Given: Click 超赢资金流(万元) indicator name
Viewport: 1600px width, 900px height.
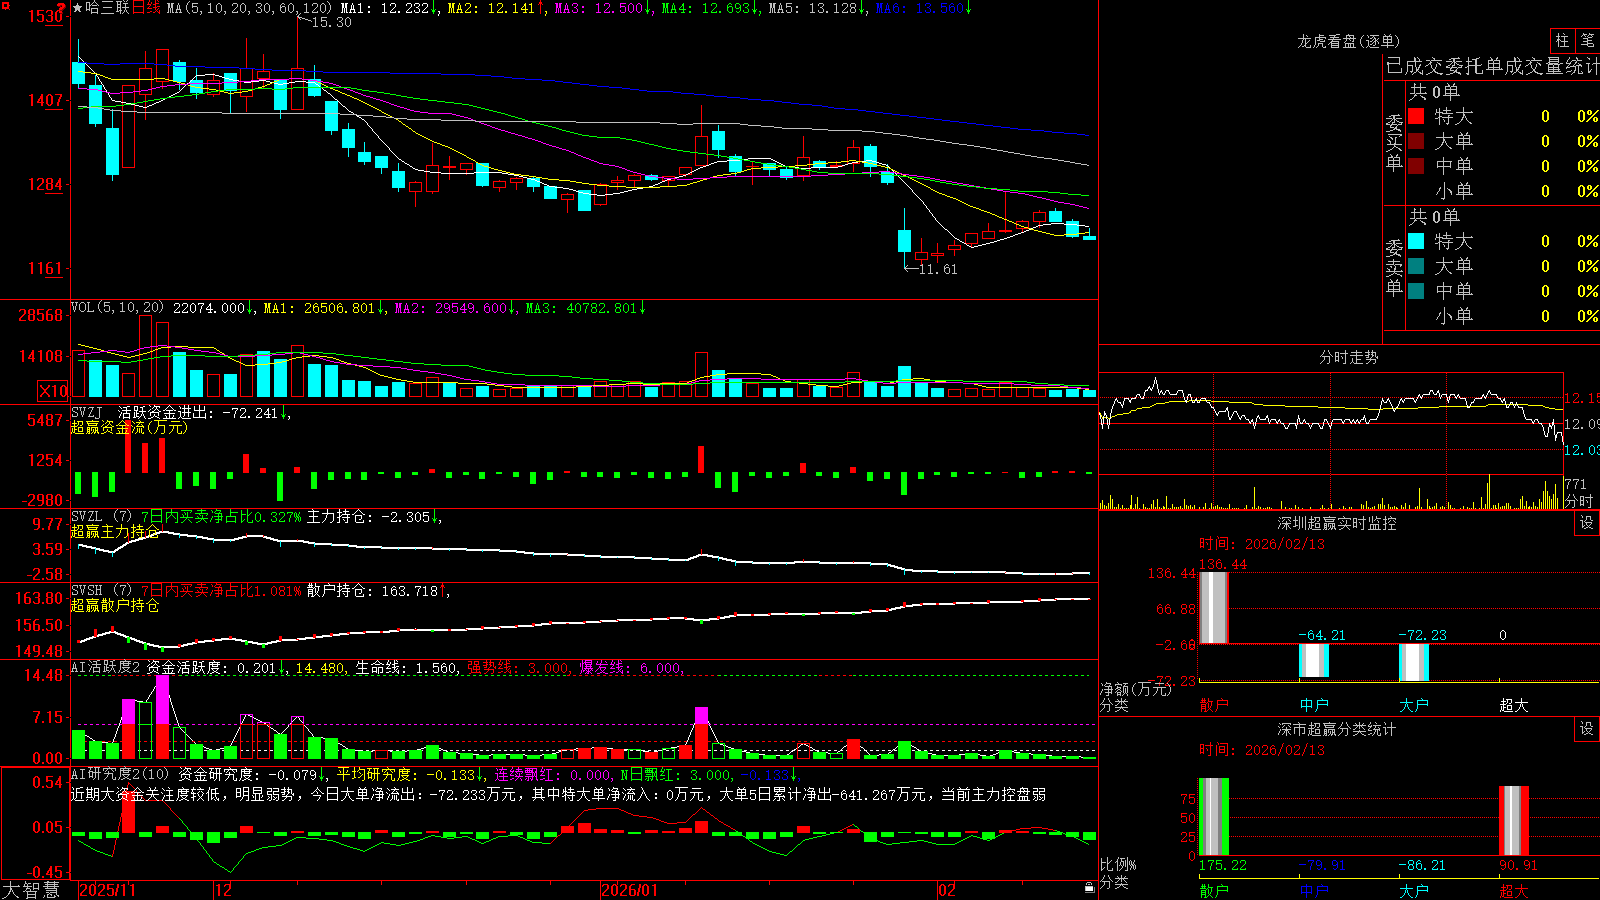Looking at the screenshot, I should tap(128, 427).
